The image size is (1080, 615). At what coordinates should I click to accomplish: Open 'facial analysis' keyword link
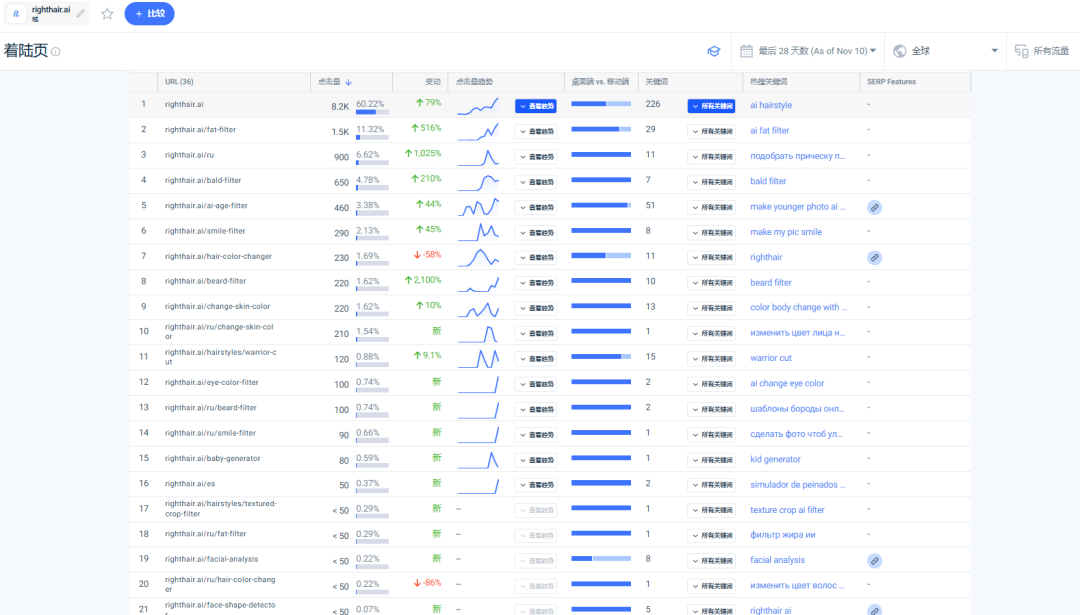777,560
